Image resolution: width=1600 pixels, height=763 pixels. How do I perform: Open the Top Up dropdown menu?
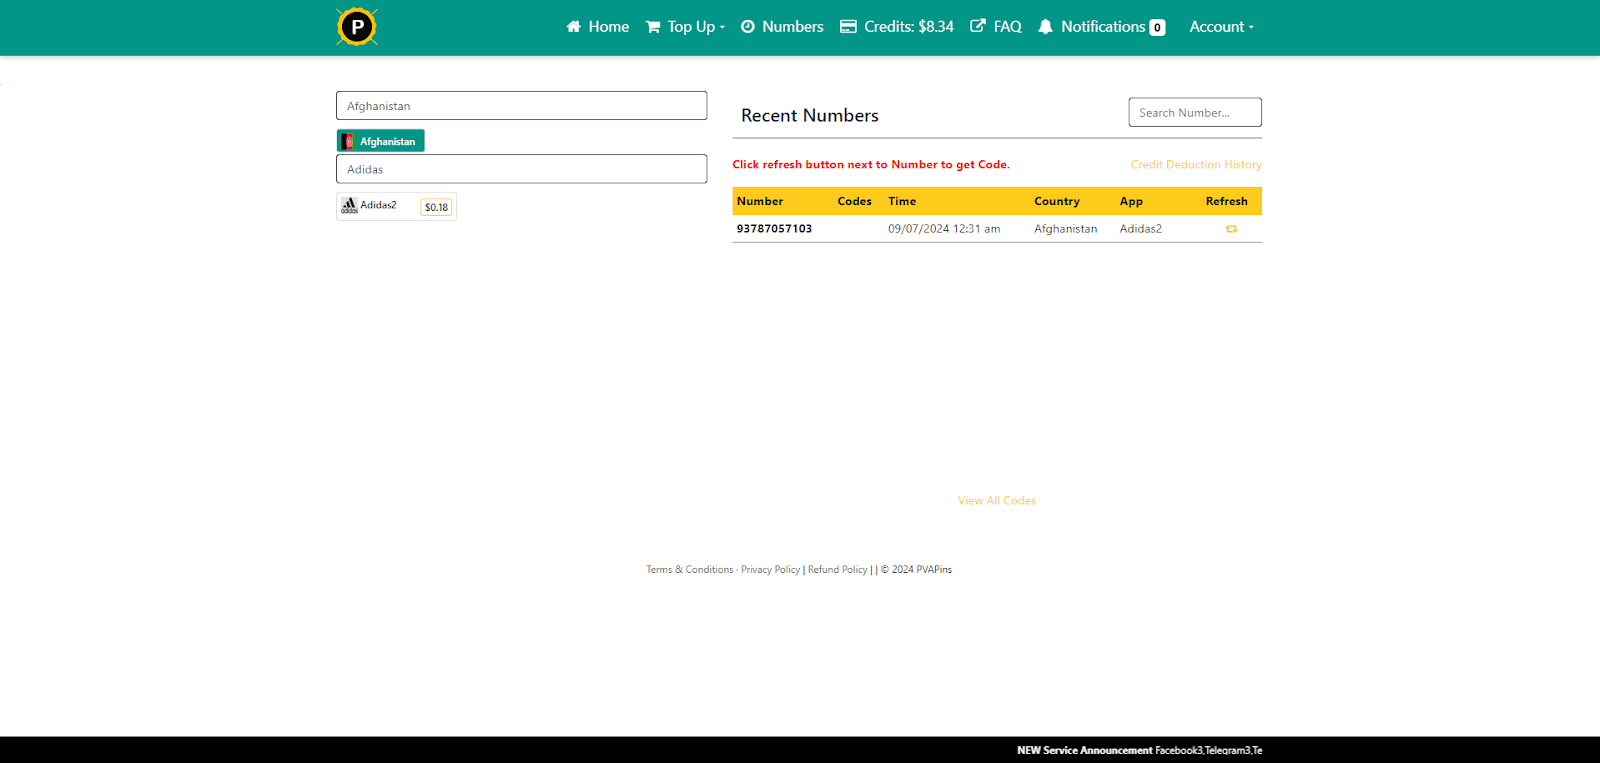(x=685, y=27)
